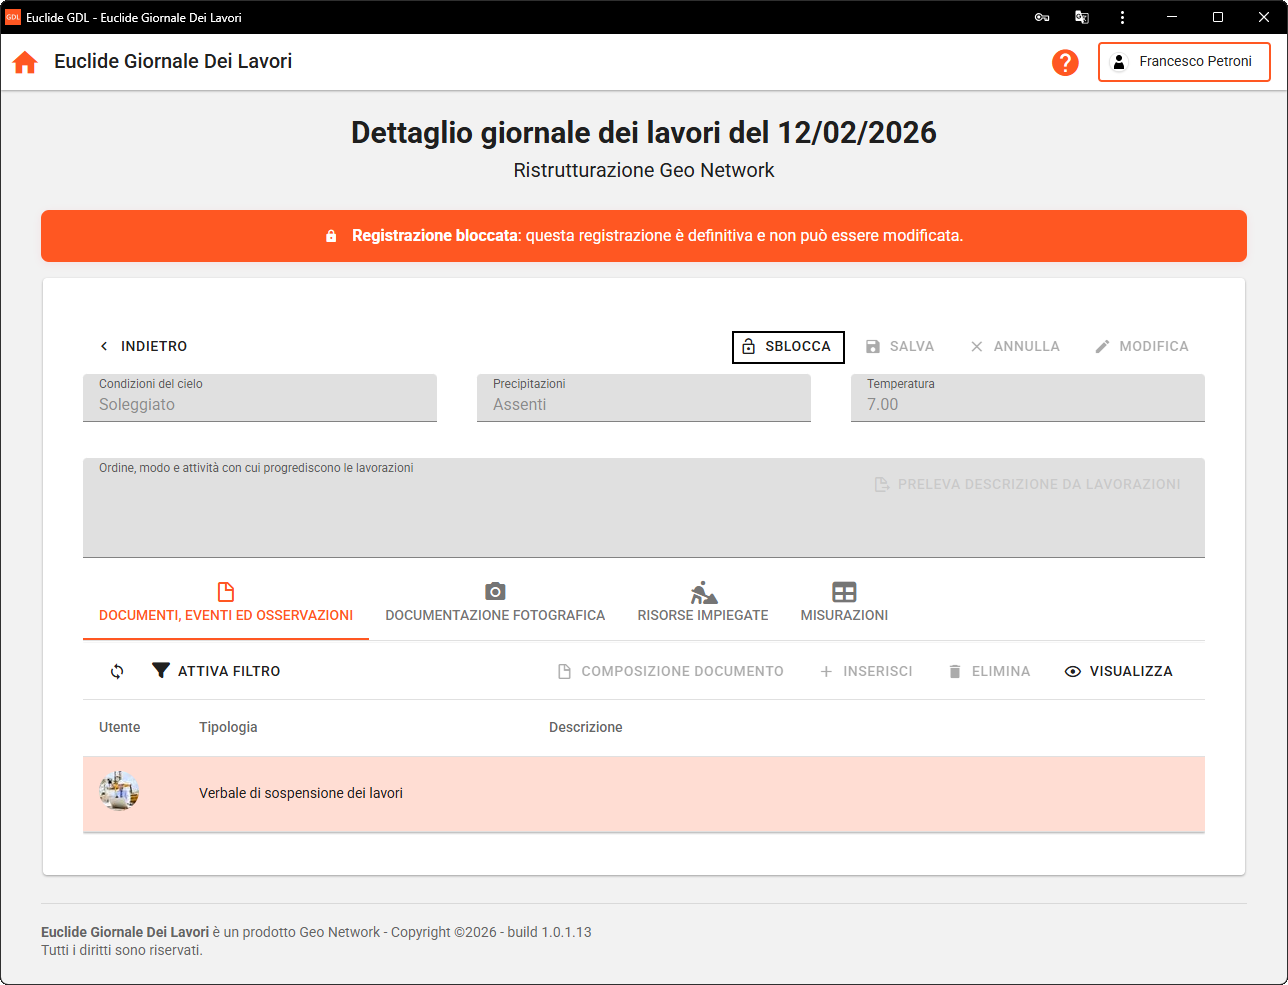Image resolution: width=1288 pixels, height=985 pixels.
Task: Enable the filter with ATTIVA FILTRO
Action: 216,672
